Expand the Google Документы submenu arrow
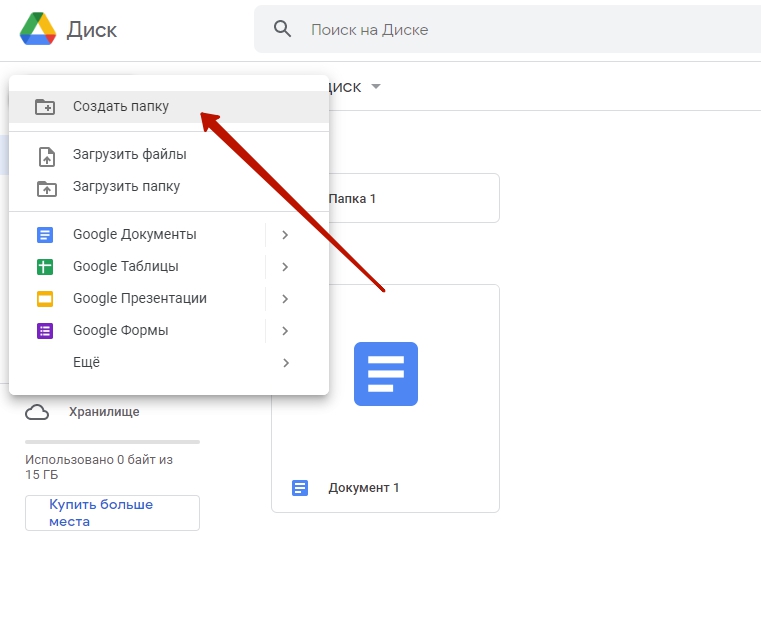The image size is (761, 631). click(x=285, y=235)
